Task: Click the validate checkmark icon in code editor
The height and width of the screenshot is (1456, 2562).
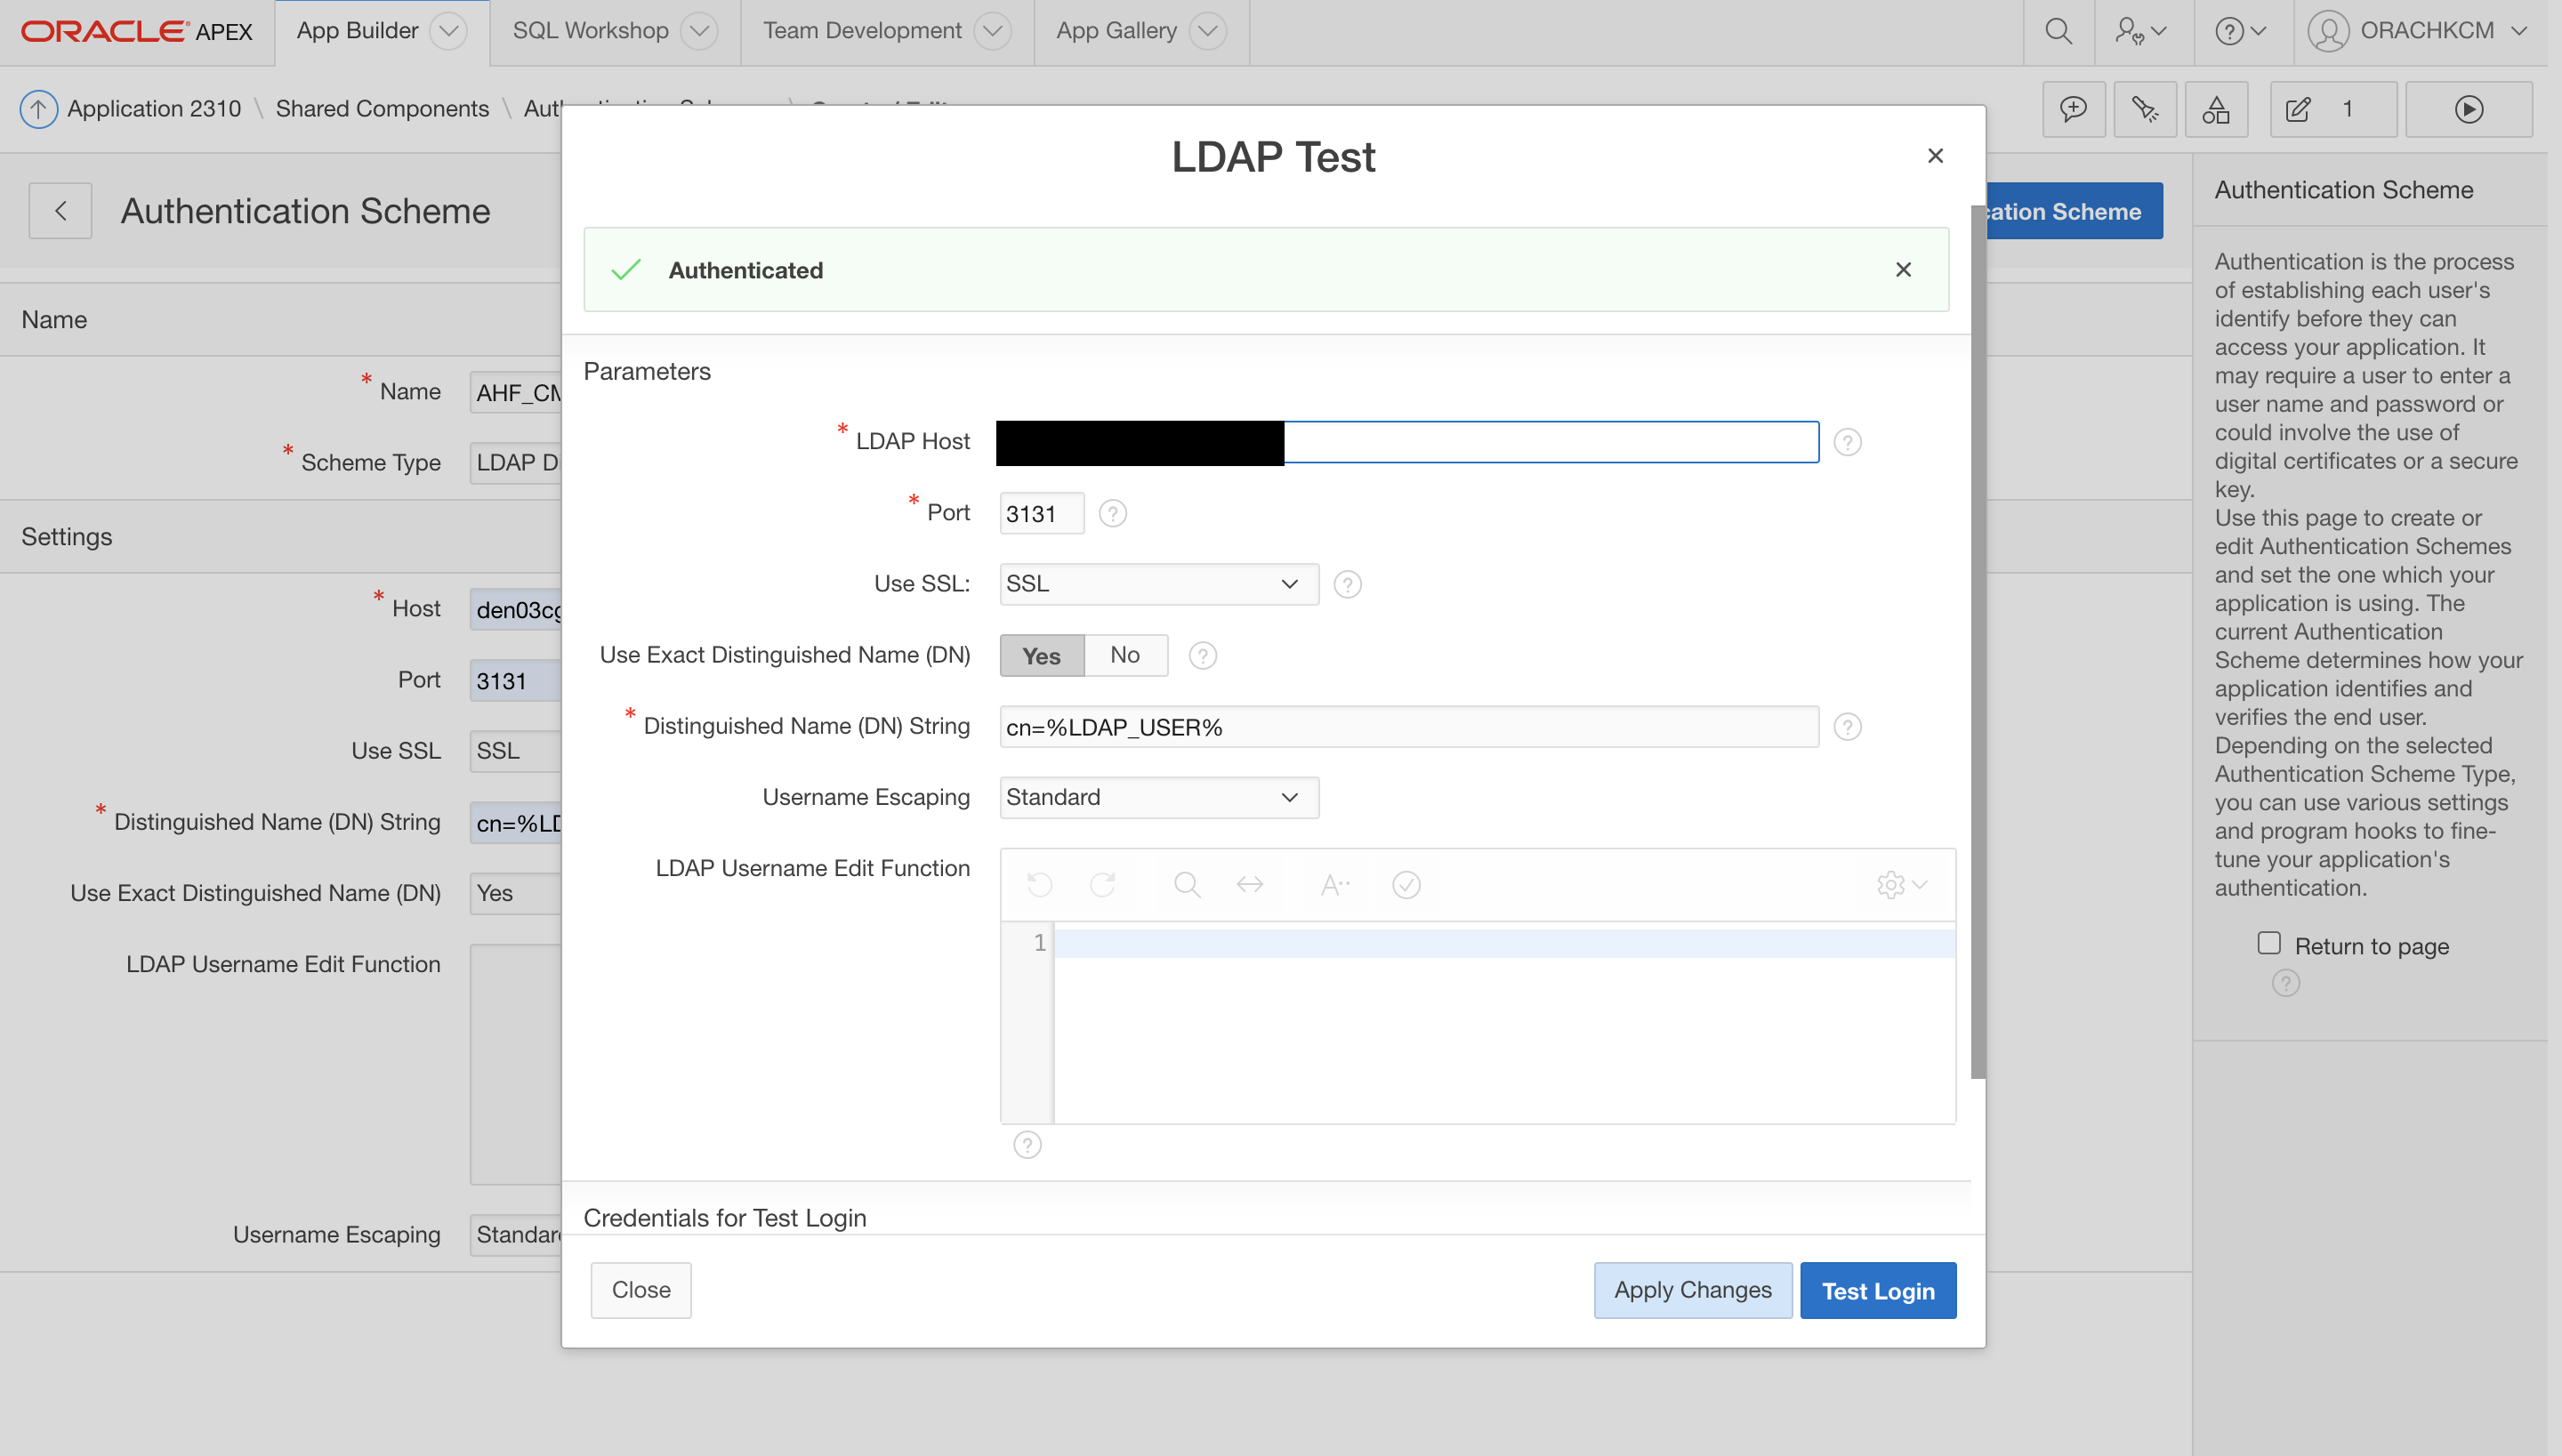Action: point(1406,885)
